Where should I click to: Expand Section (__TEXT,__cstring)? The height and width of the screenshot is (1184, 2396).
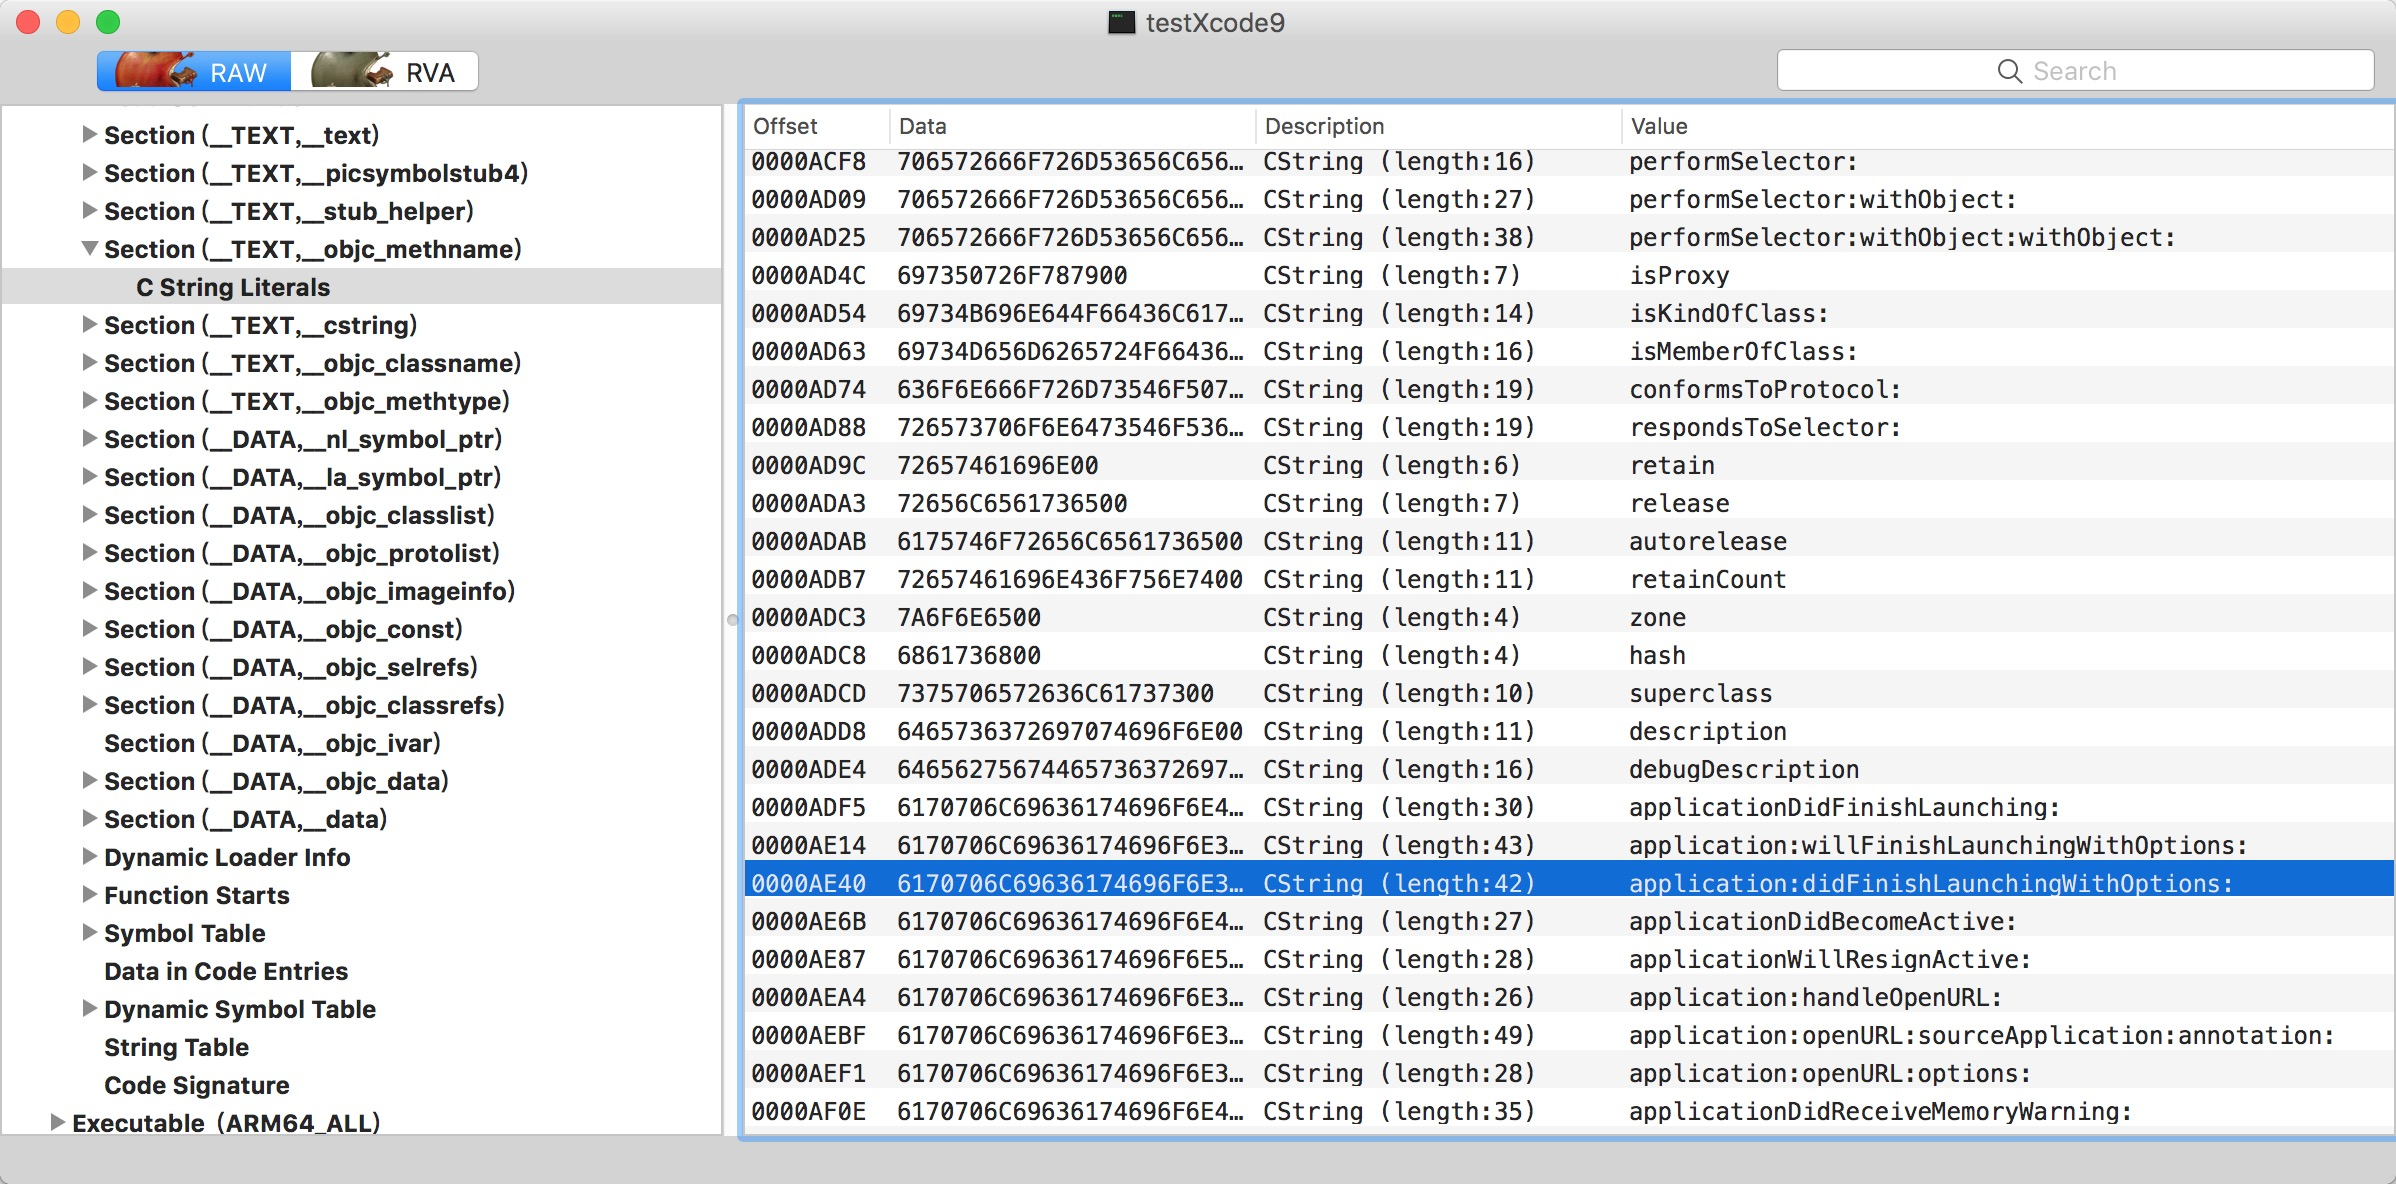point(89,324)
